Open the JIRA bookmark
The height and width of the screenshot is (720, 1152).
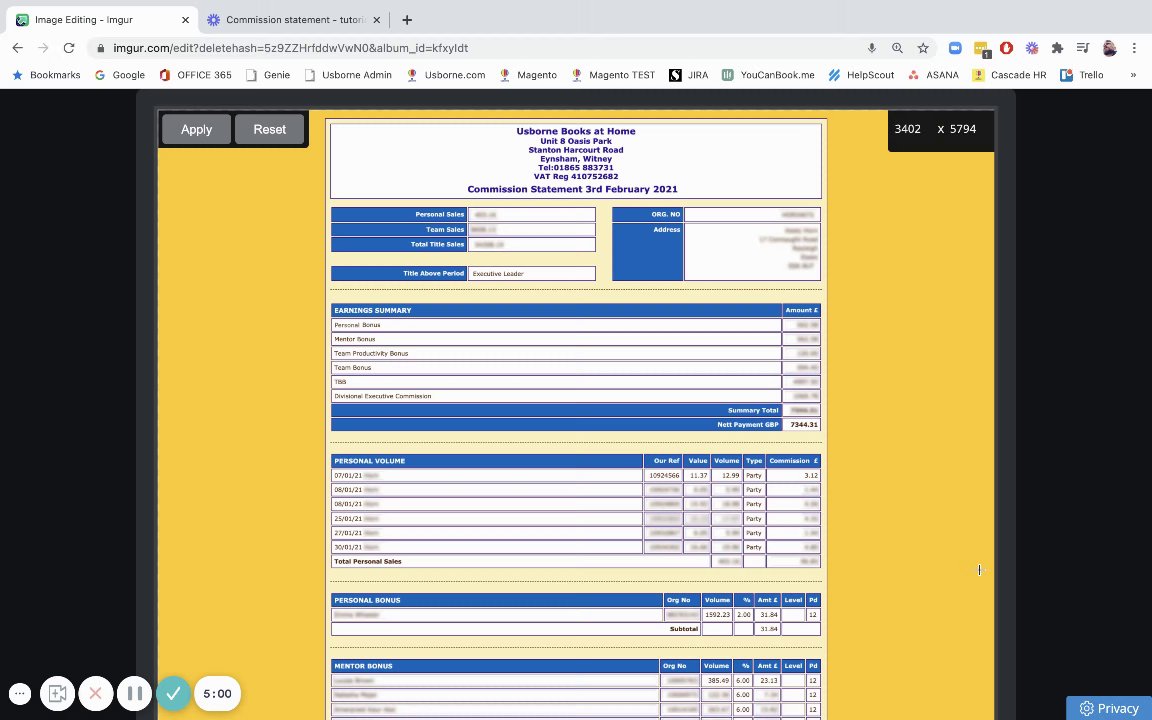688,75
